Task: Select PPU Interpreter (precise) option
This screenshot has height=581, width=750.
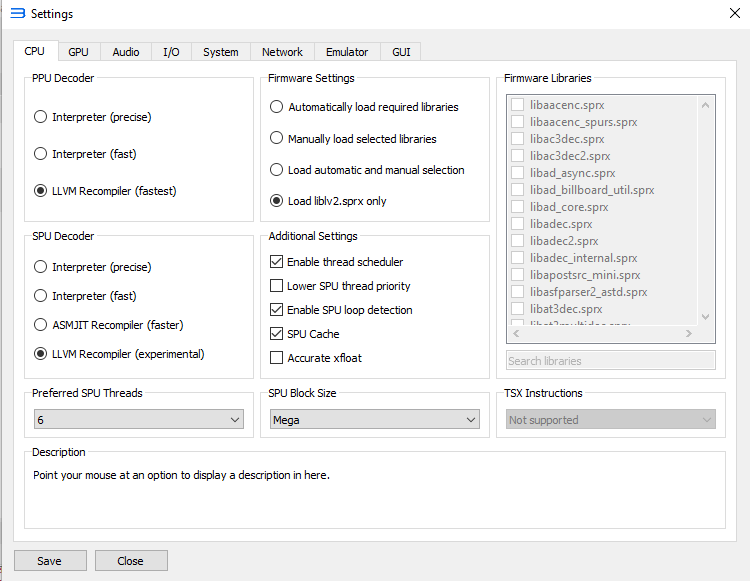Action: coord(40,117)
